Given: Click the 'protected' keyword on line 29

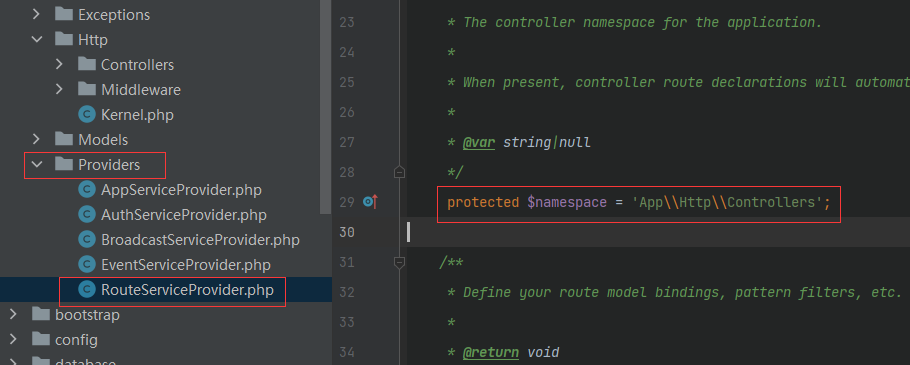Looking at the screenshot, I should pos(483,203).
